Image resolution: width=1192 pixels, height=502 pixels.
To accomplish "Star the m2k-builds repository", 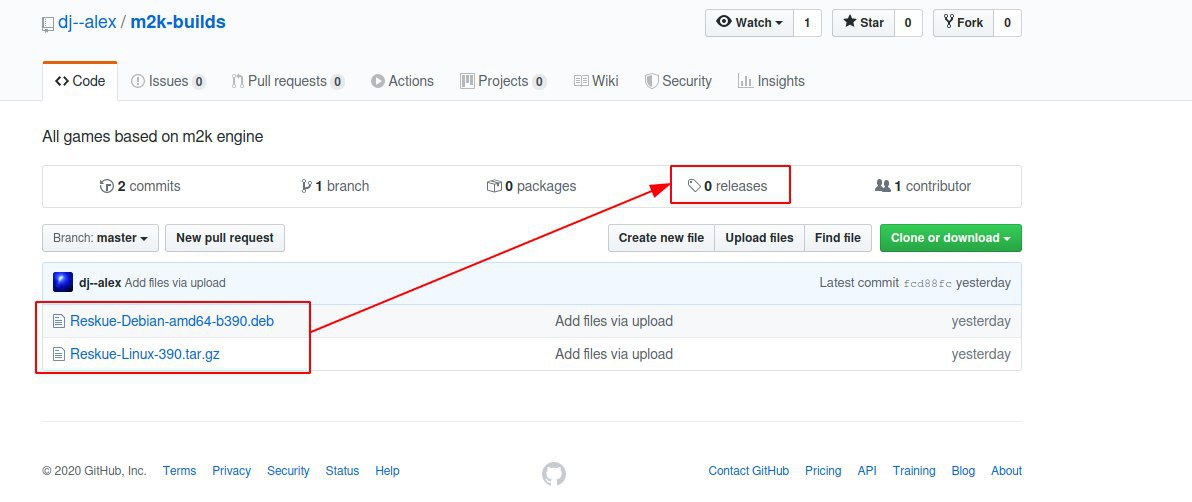I will pos(864,23).
